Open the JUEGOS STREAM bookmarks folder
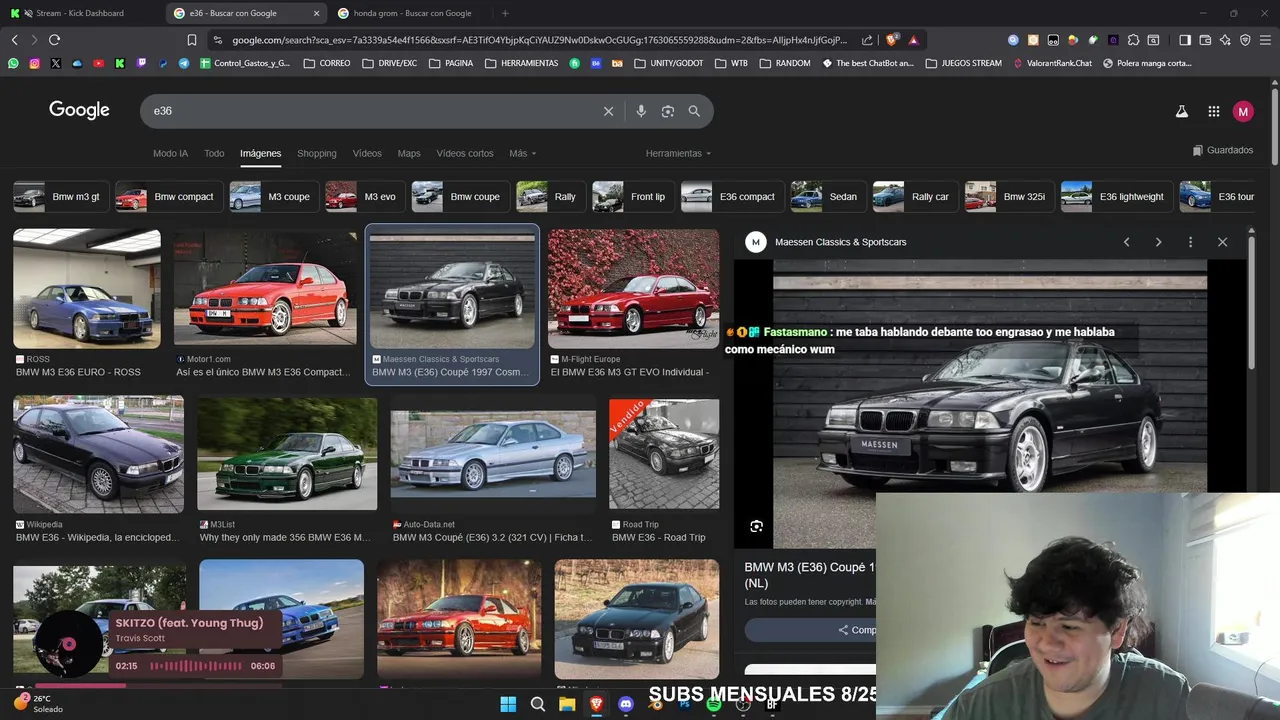The height and width of the screenshot is (720, 1280). [964, 63]
